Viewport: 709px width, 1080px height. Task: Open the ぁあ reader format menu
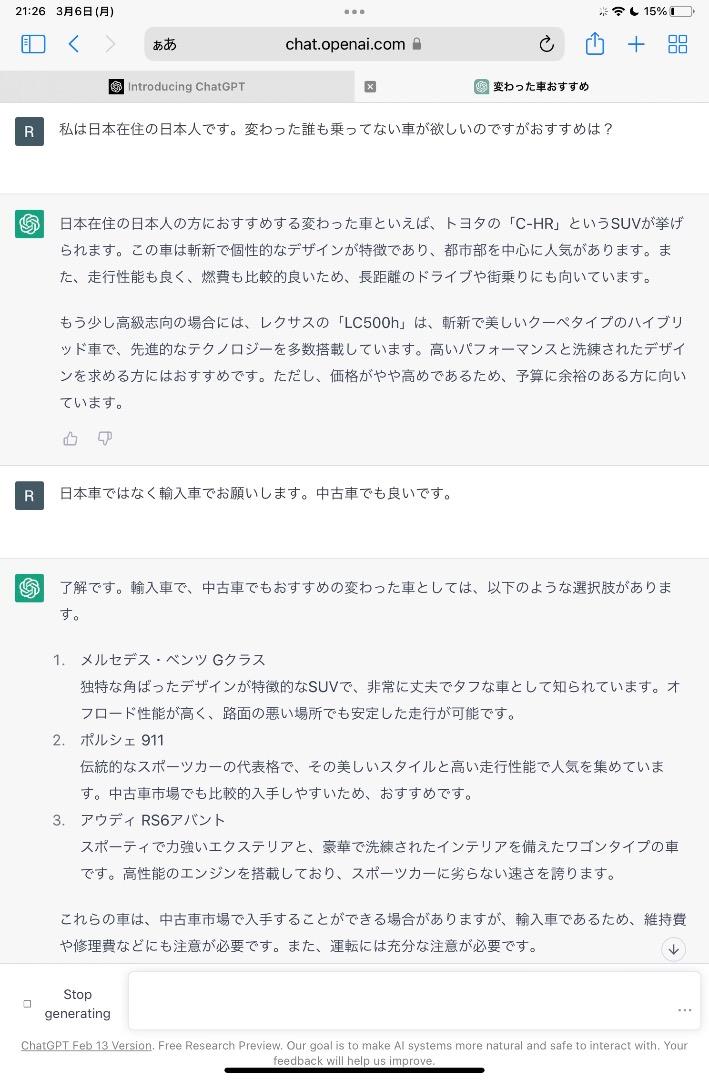pyautogui.click(x=165, y=45)
